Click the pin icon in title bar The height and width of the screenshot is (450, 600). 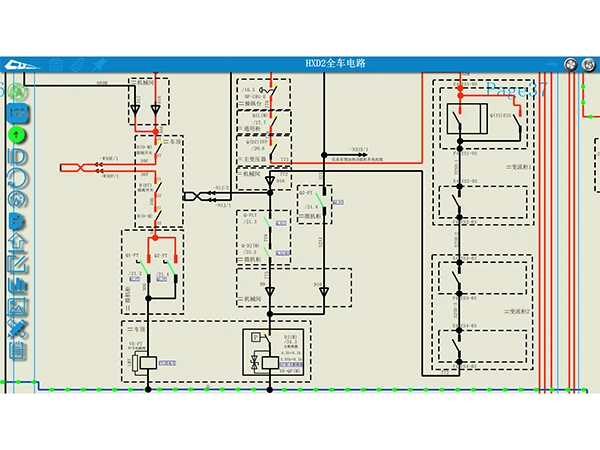click(x=100, y=64)
